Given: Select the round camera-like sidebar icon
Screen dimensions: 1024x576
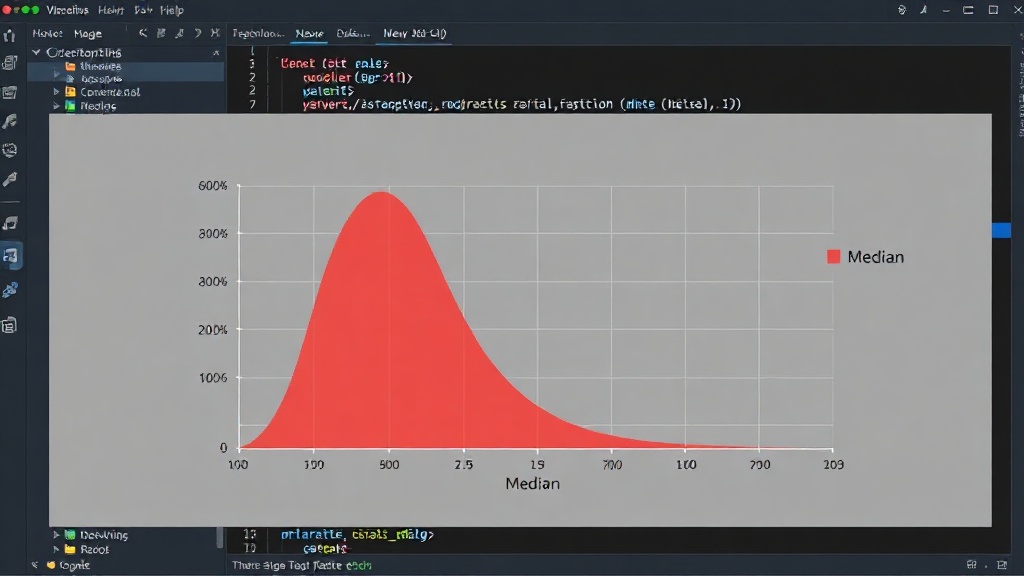Looking at the screenshot, I should tap(10, 150).
